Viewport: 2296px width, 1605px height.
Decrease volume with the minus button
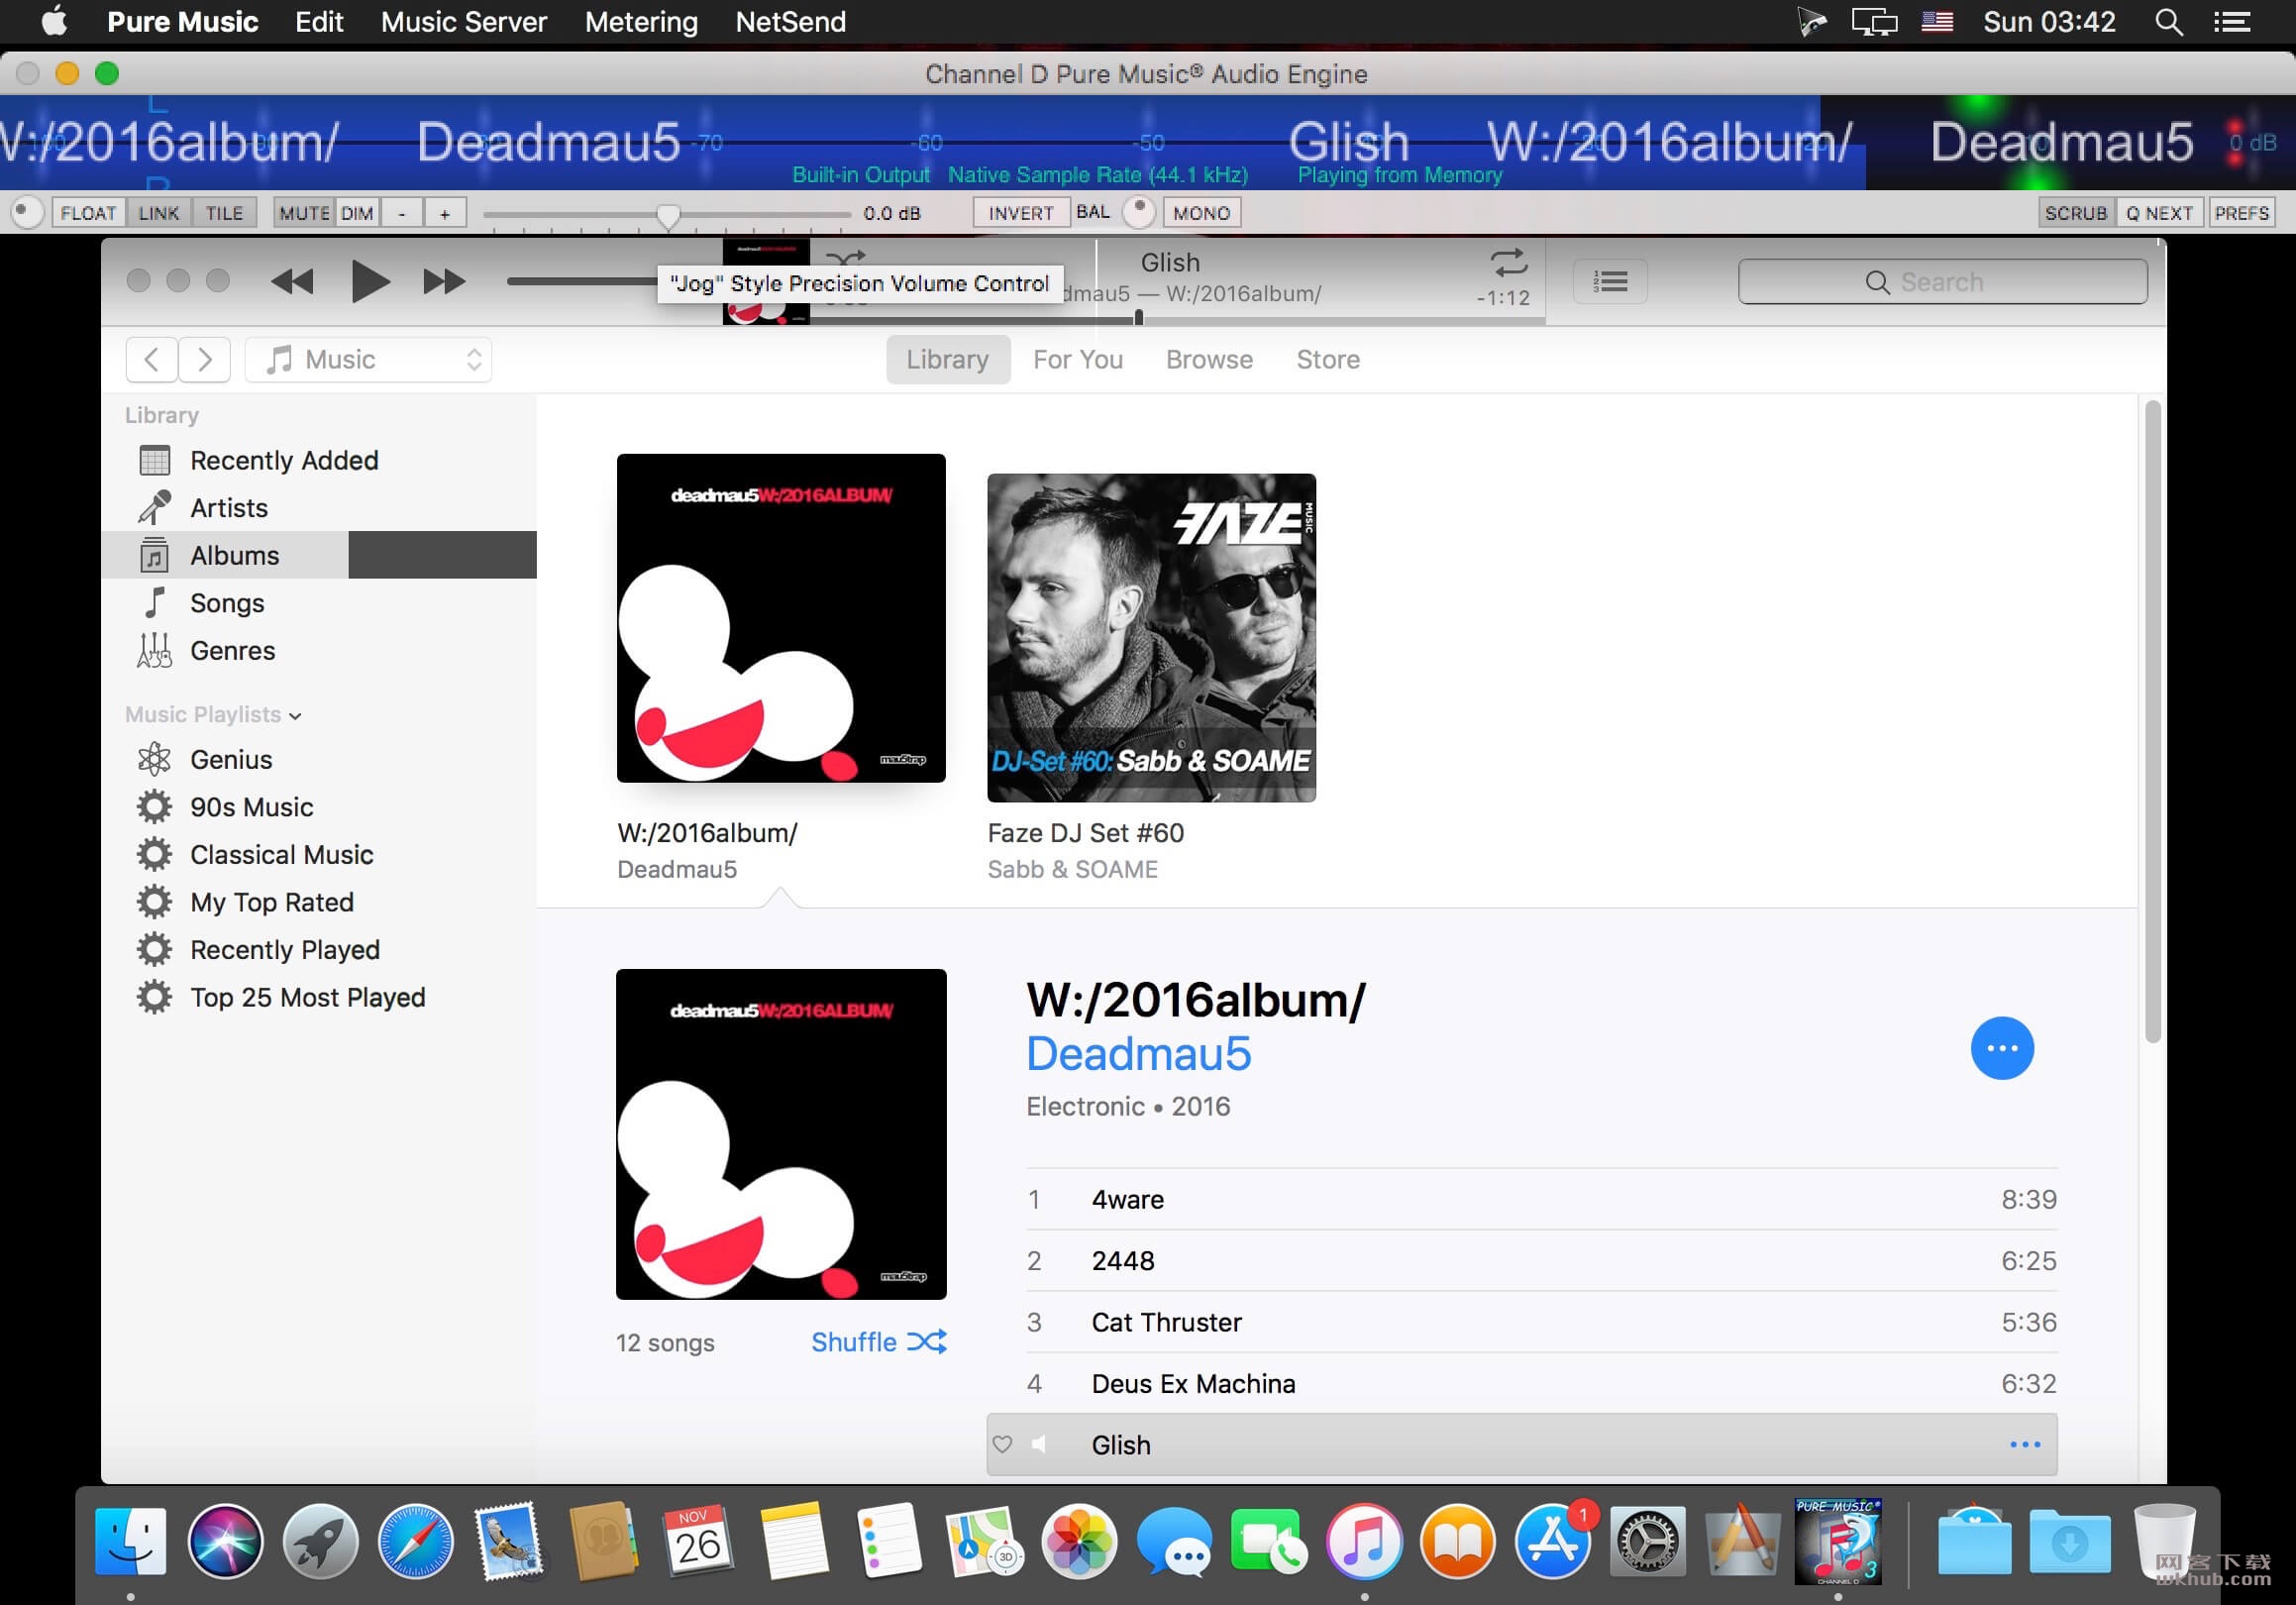[402, 213]
